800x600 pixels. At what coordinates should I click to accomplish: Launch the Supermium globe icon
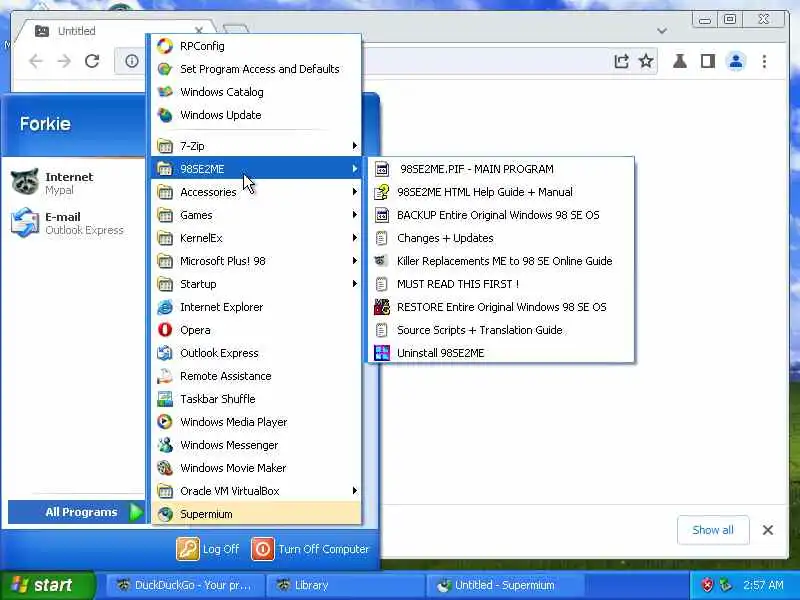point(165,514)
